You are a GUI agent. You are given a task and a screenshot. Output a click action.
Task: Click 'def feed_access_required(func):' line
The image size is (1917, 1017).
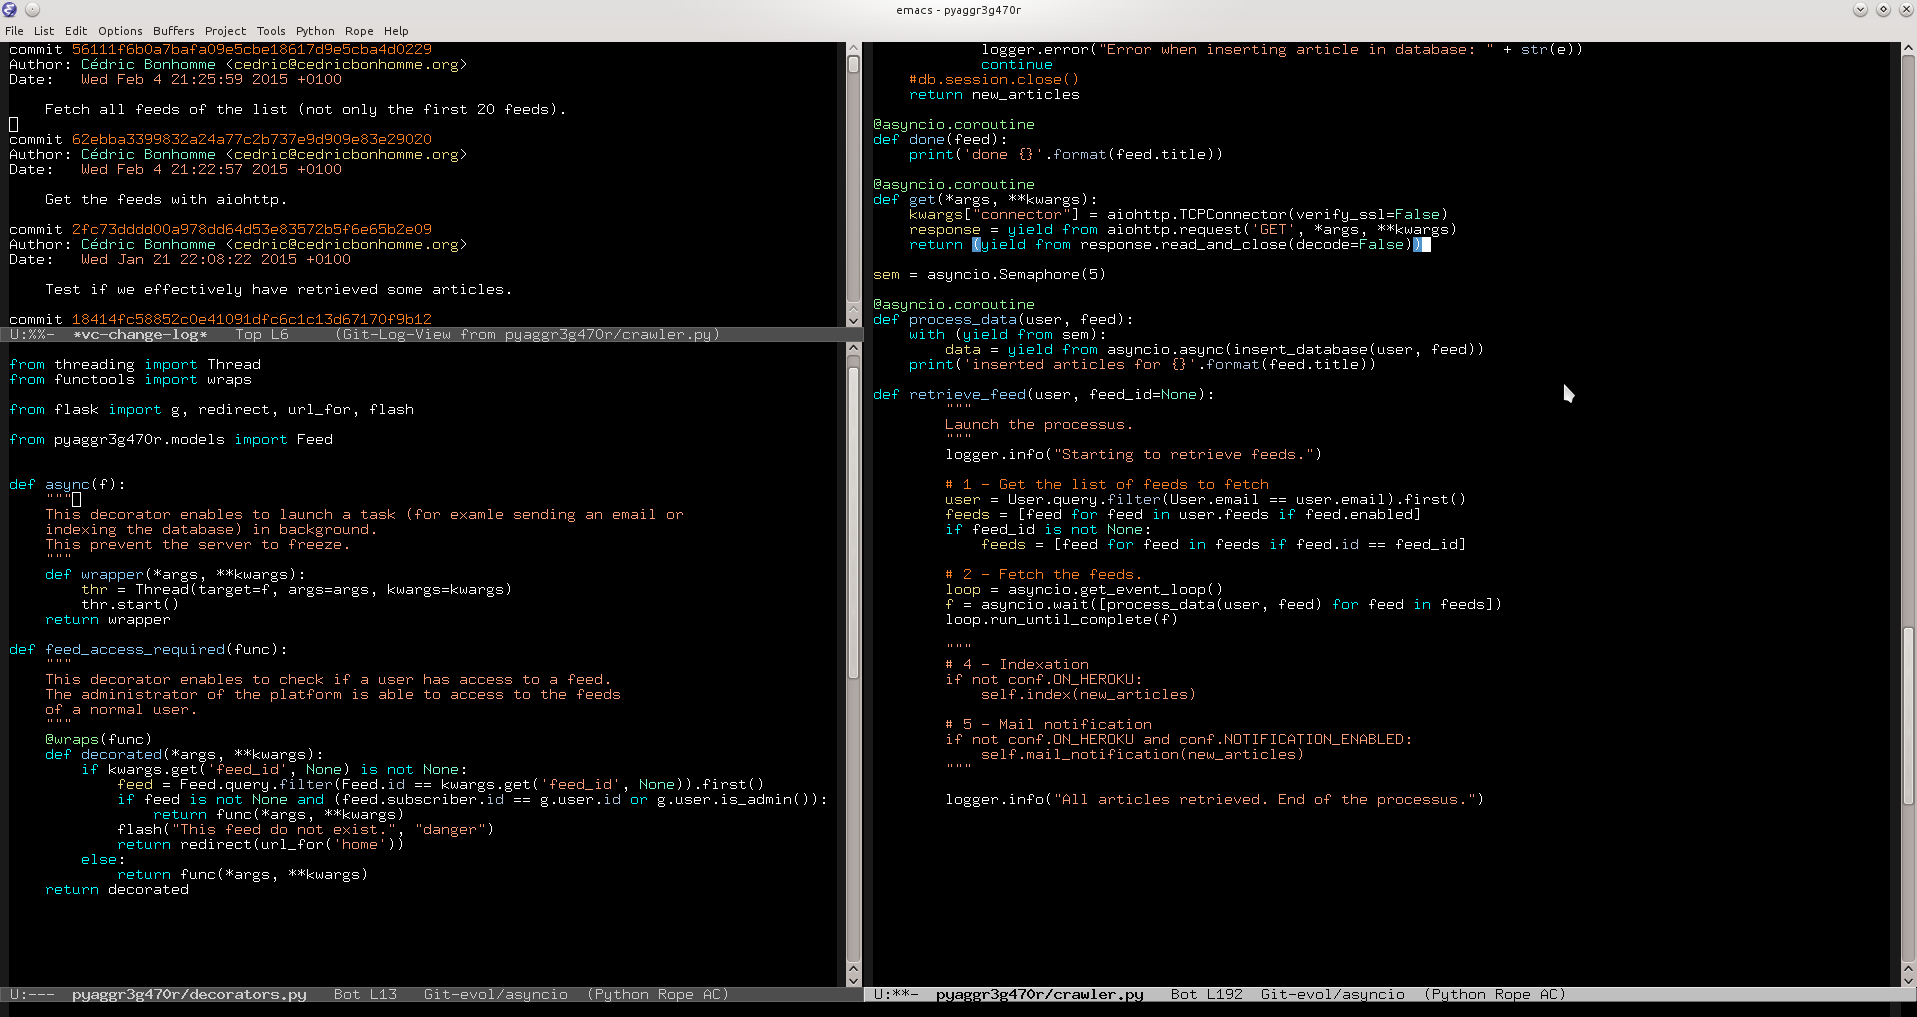click(x=148, y=649)
